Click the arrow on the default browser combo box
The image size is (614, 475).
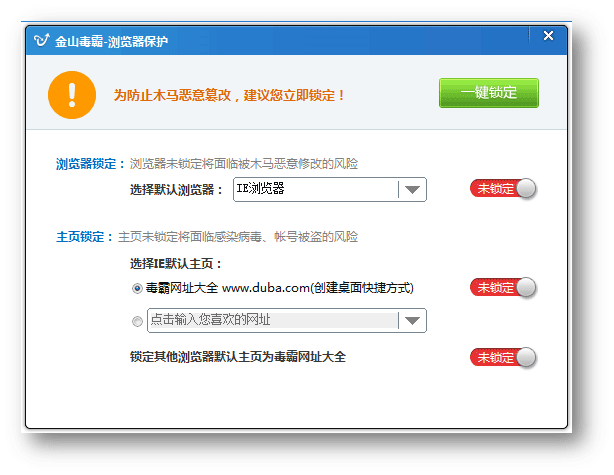411,189
